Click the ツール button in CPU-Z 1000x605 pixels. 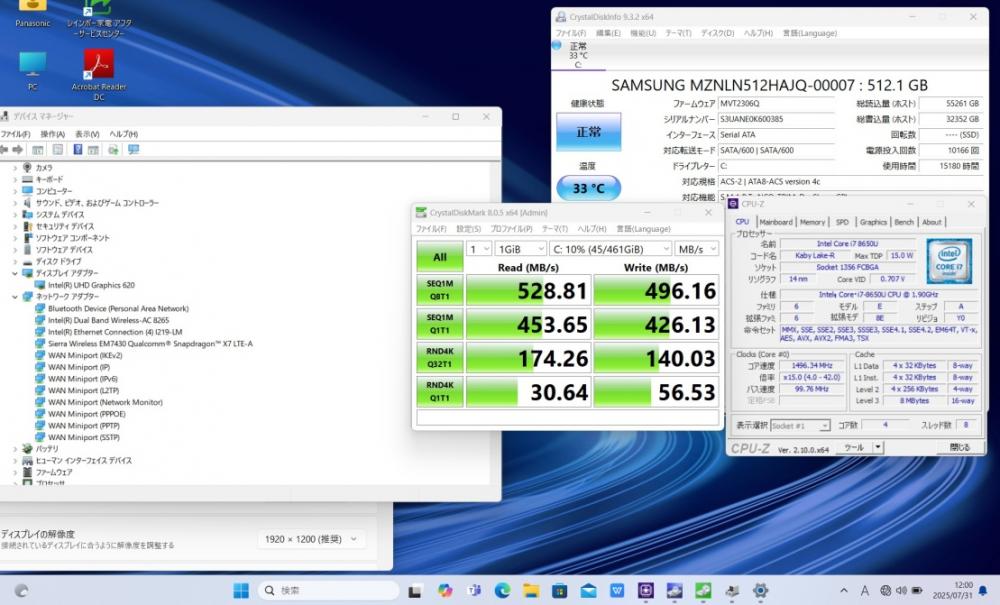[x=854, y=448]
